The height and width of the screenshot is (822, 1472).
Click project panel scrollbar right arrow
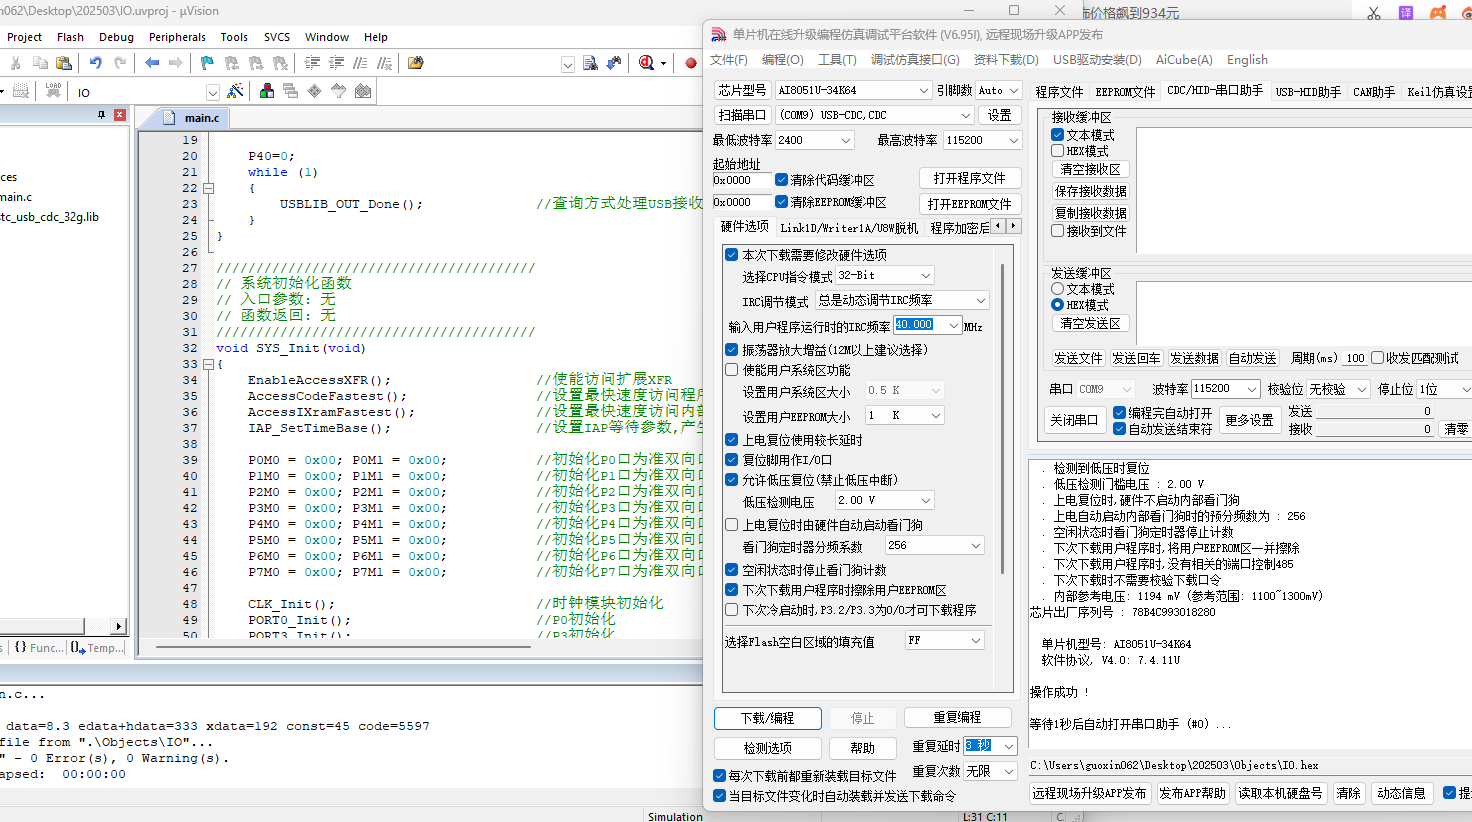pos(119,626)
